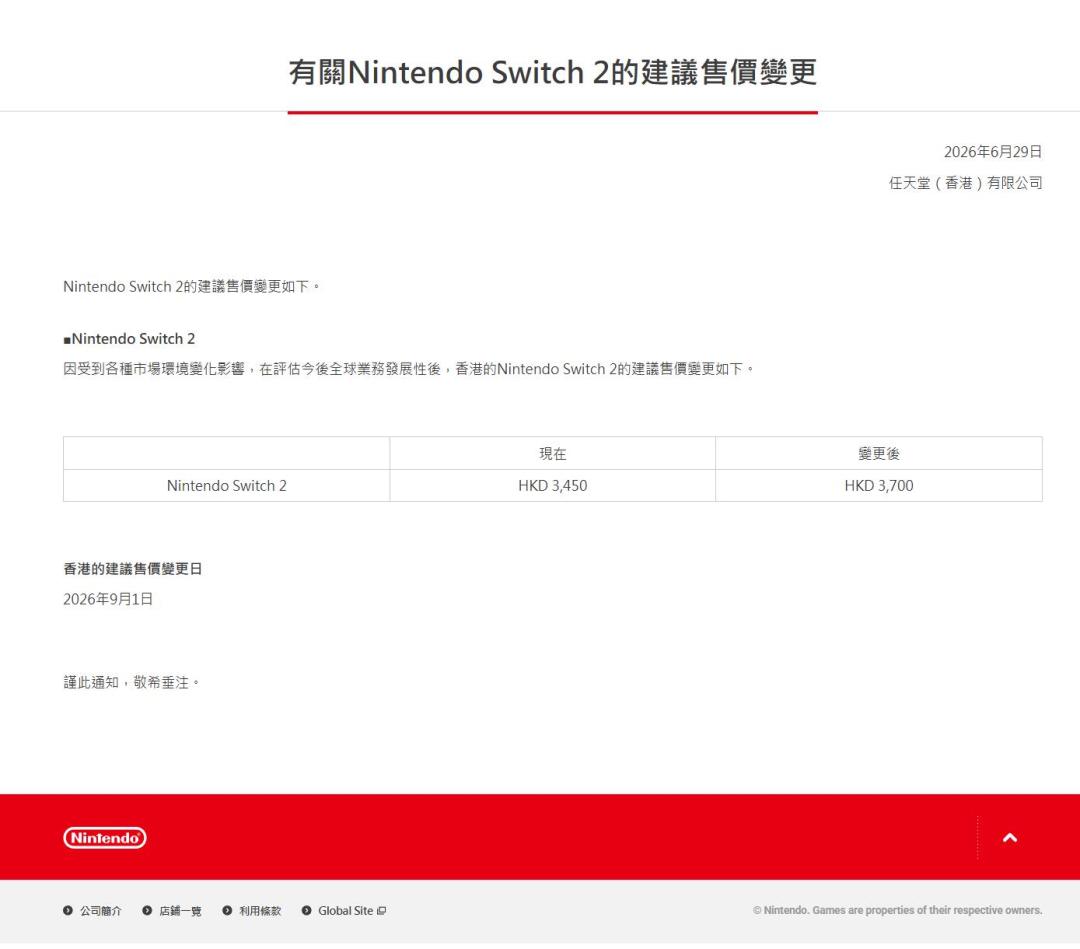Image resolution: width=1080 pixels, height=949 pixels.
Task: Click the Nintendo logo in red footer
Action: [x=105, y=837]
